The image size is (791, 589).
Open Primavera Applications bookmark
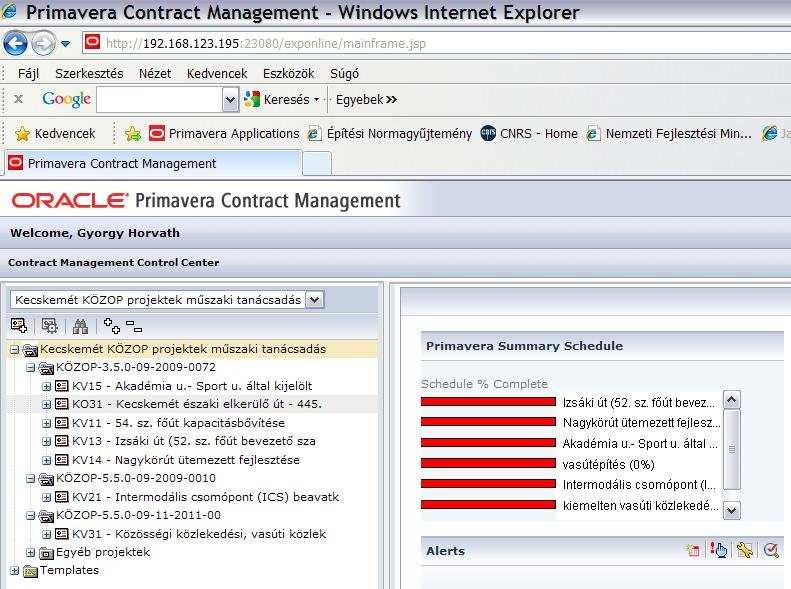tap(224, 134)
